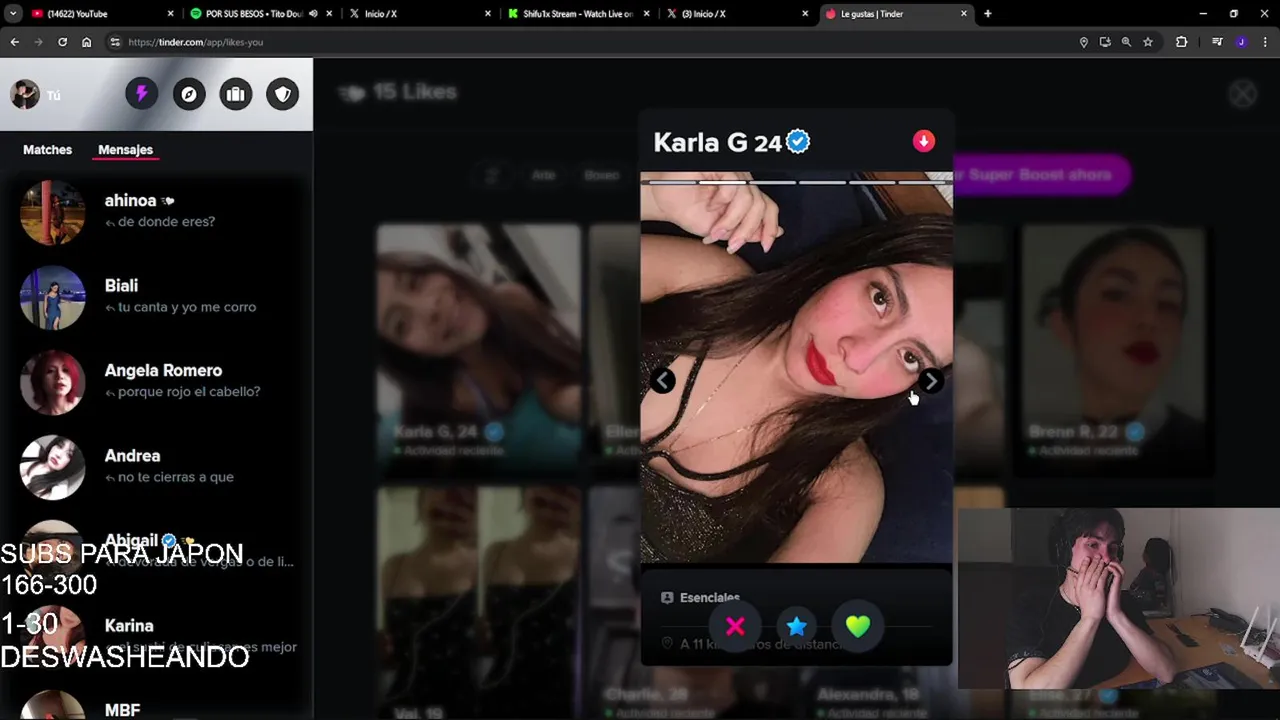
Task: Open the conversation with Andrea
Action: pos(156,467)
